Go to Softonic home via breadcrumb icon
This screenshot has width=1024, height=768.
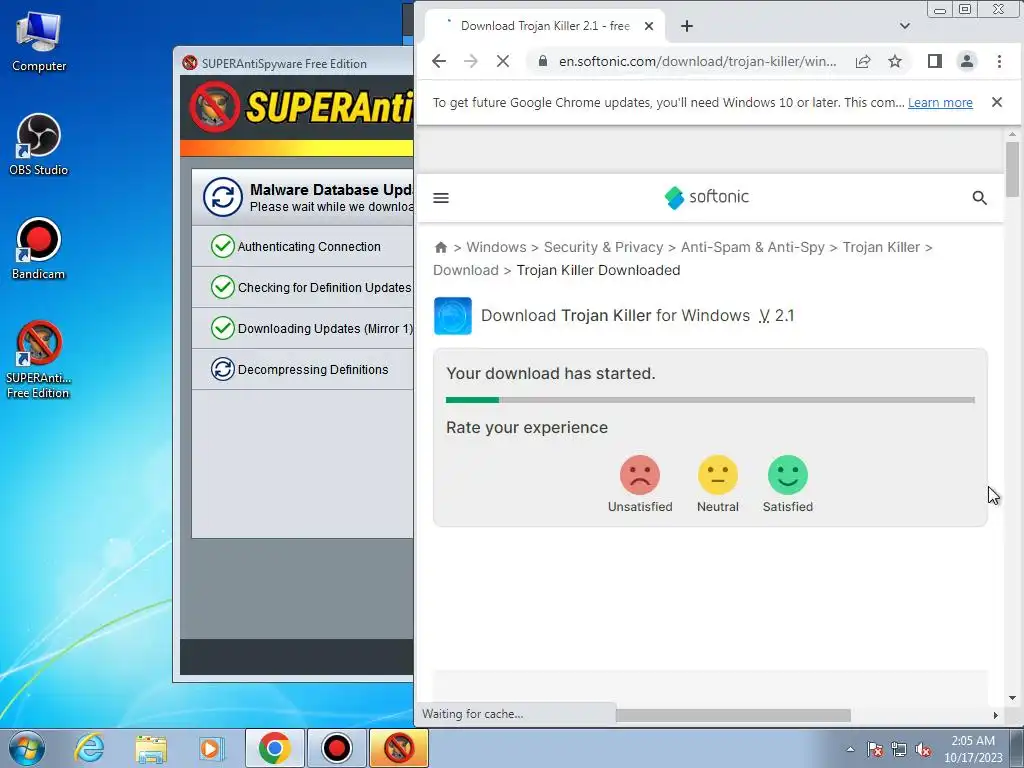tap(441, 248)
